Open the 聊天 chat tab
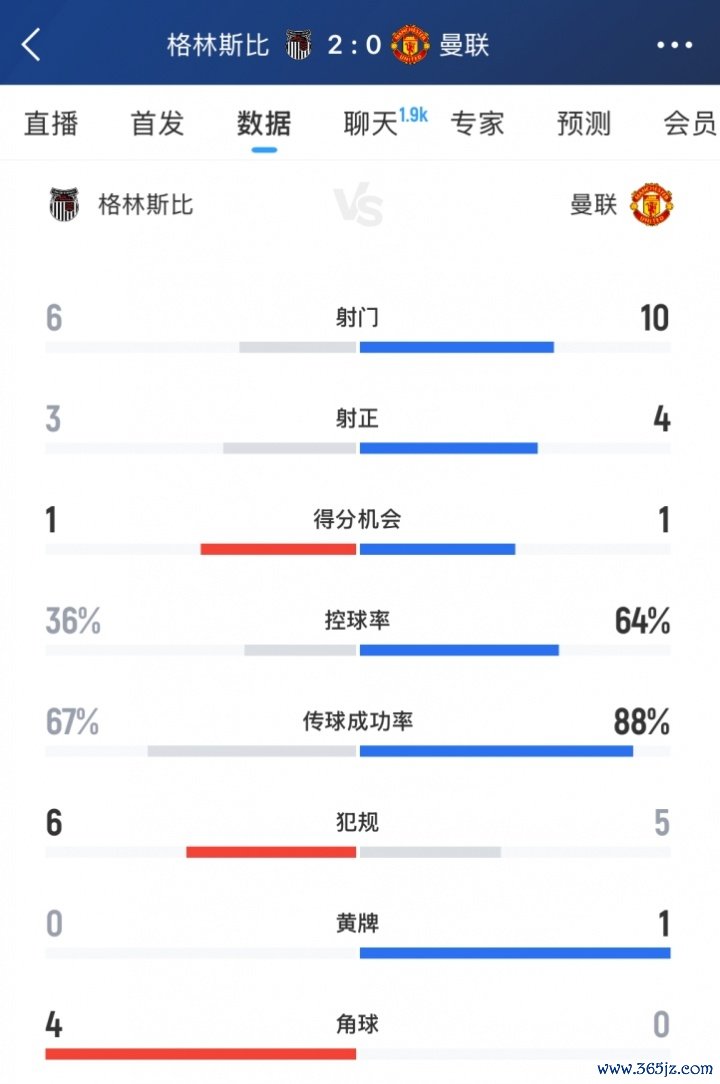Image resolution: width=720 pixels, height=1084 pixels. coord(372,124)
